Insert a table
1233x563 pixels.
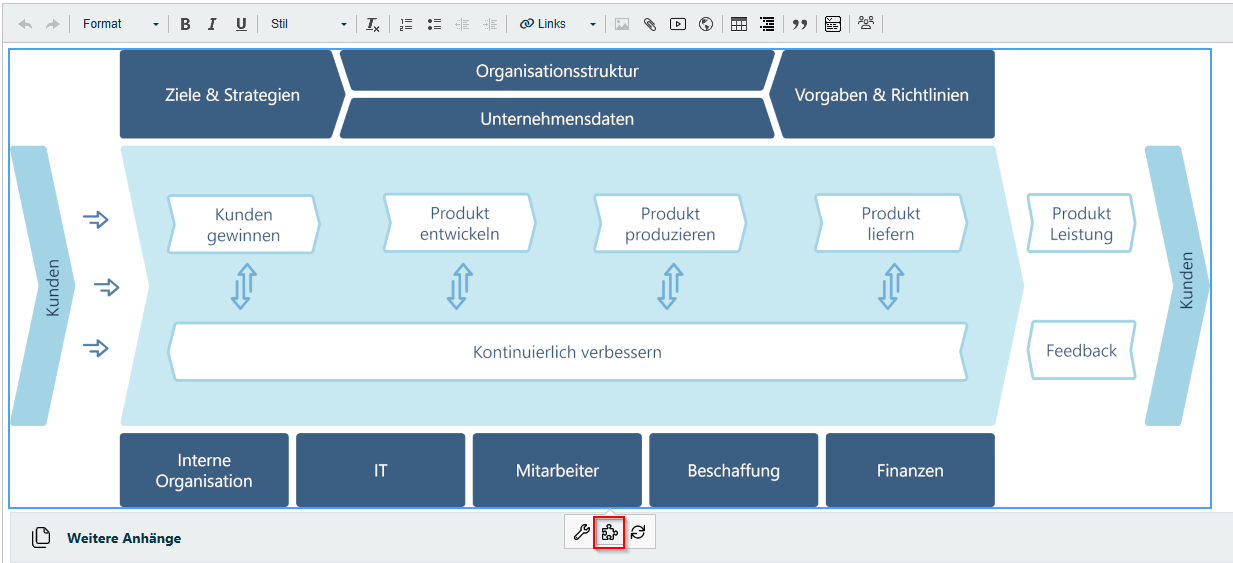[x=739, y=24]
